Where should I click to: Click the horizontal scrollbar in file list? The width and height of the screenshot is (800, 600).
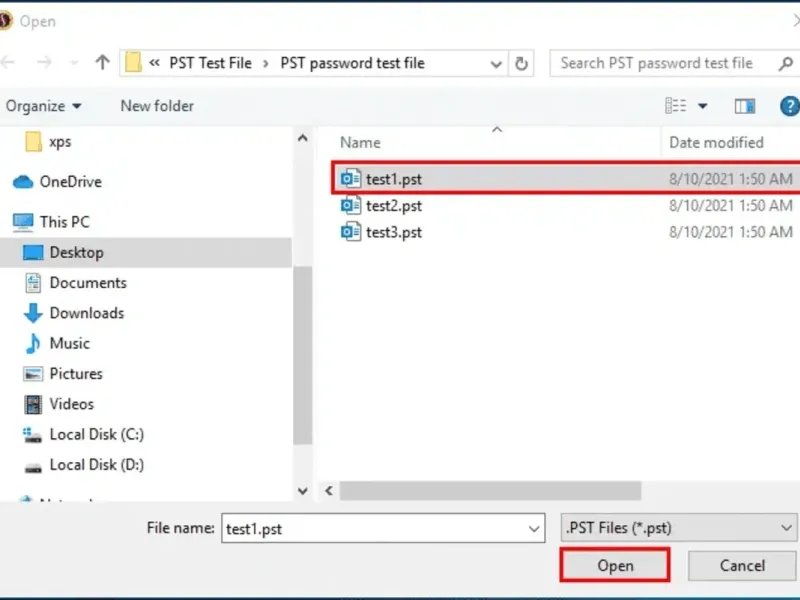point(490,491)
